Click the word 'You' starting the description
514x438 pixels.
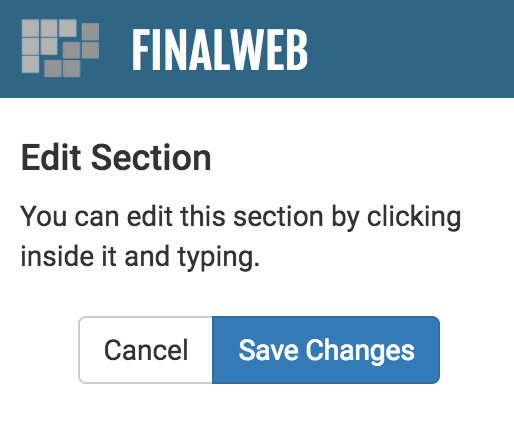tap(44, 217)
